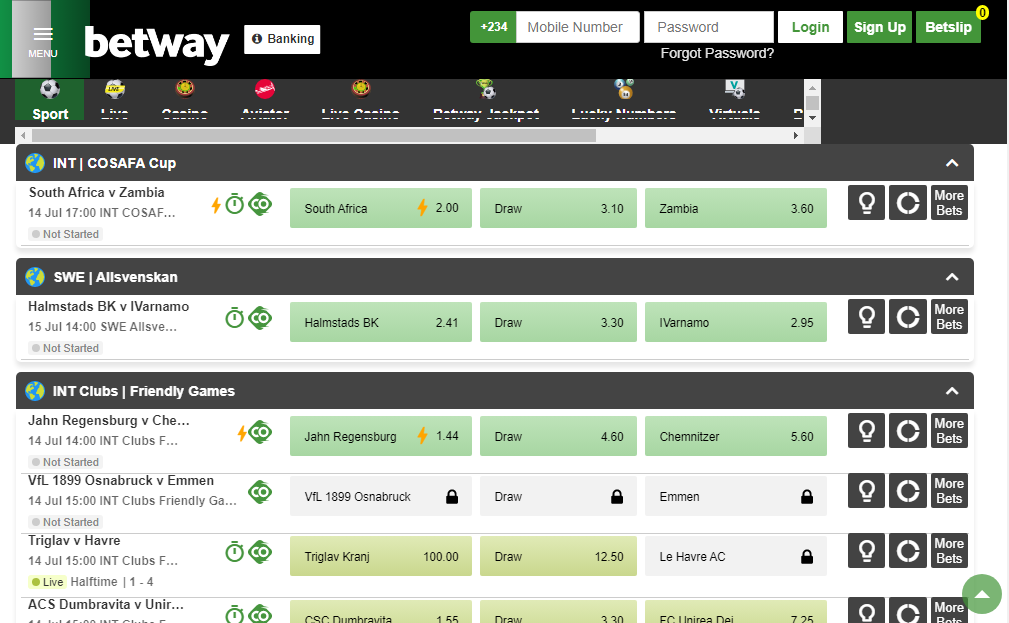This screenshot has height=623, width=1009.
Task: Pick Draw 3.30 in Halmstads match
Action: 558,322
